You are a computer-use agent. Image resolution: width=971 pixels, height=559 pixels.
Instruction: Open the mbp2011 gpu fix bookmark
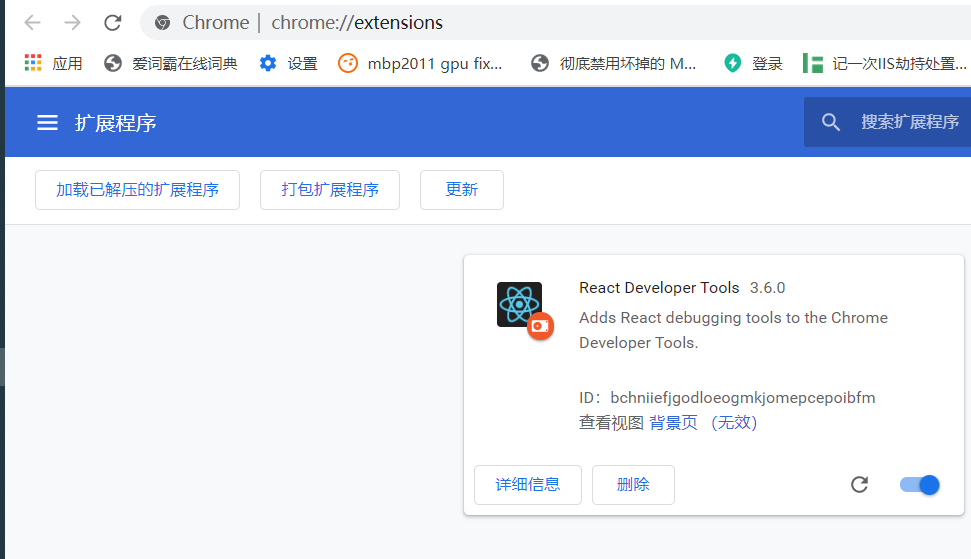click(x=420, y=63)
